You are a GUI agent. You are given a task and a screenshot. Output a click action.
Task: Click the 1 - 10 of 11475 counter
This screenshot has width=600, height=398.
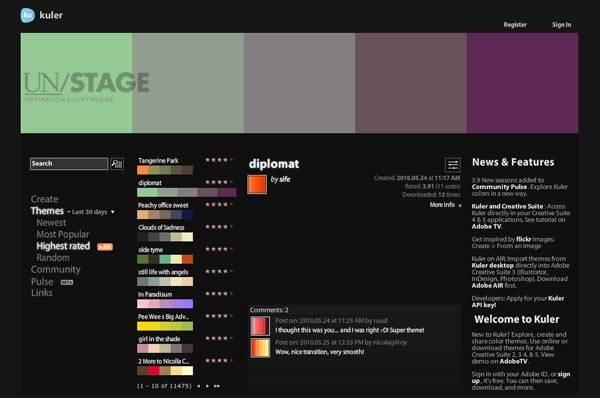point(164,386)
